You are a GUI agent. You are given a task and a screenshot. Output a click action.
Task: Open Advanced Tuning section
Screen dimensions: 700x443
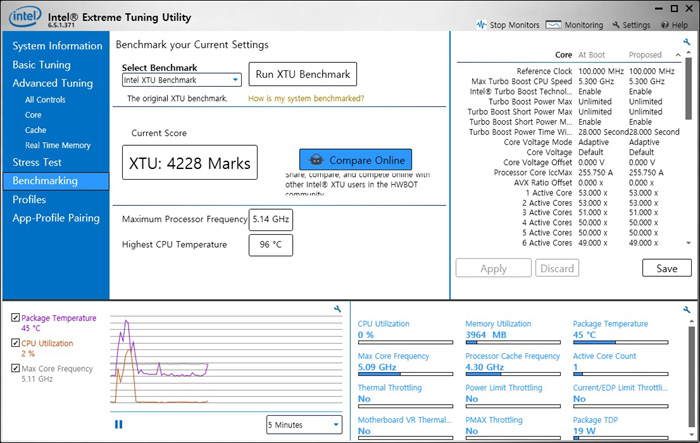coord(53,84)
